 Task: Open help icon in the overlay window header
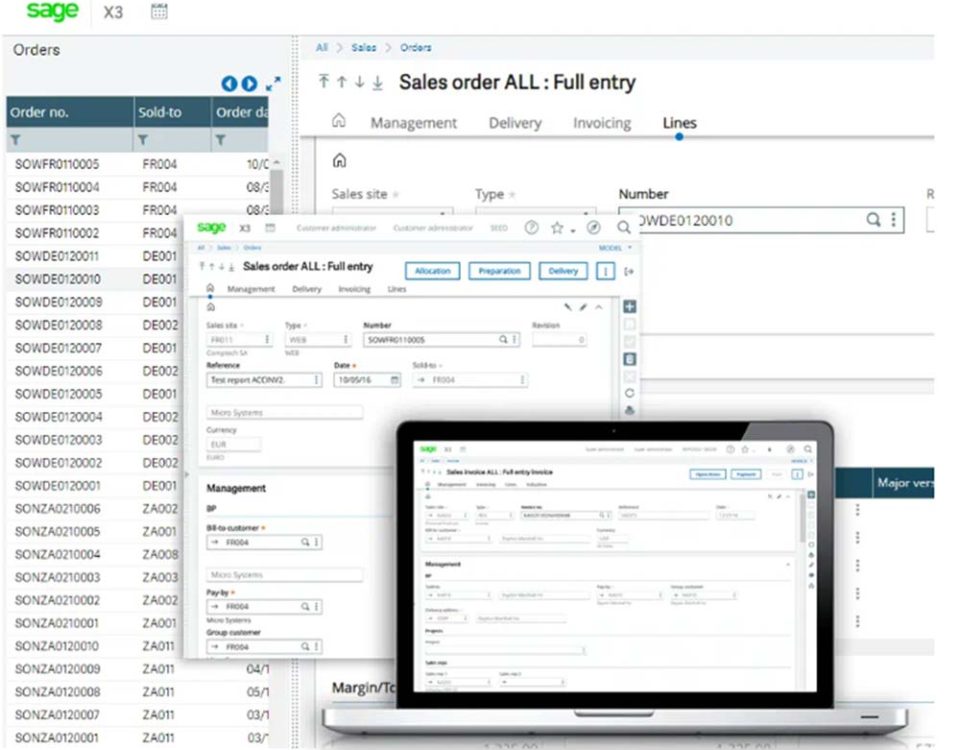531,228
